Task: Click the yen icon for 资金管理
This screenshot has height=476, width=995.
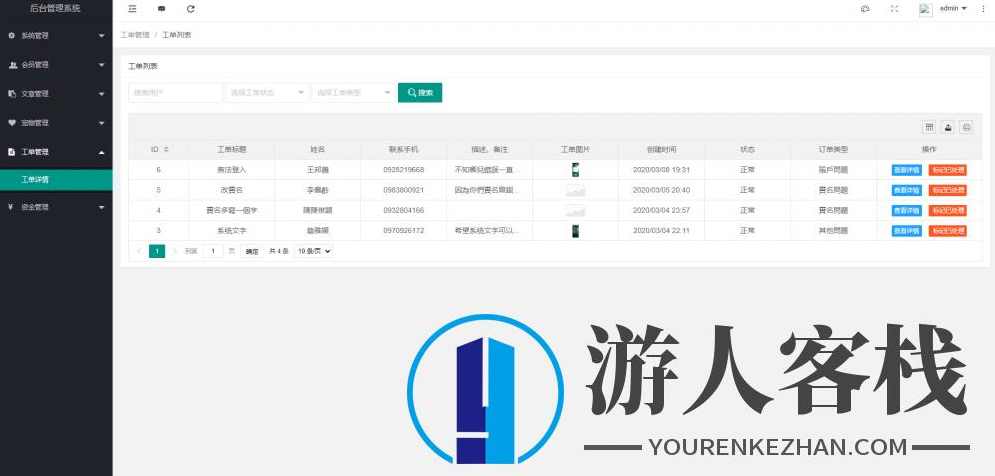Action: click(11, 207)
